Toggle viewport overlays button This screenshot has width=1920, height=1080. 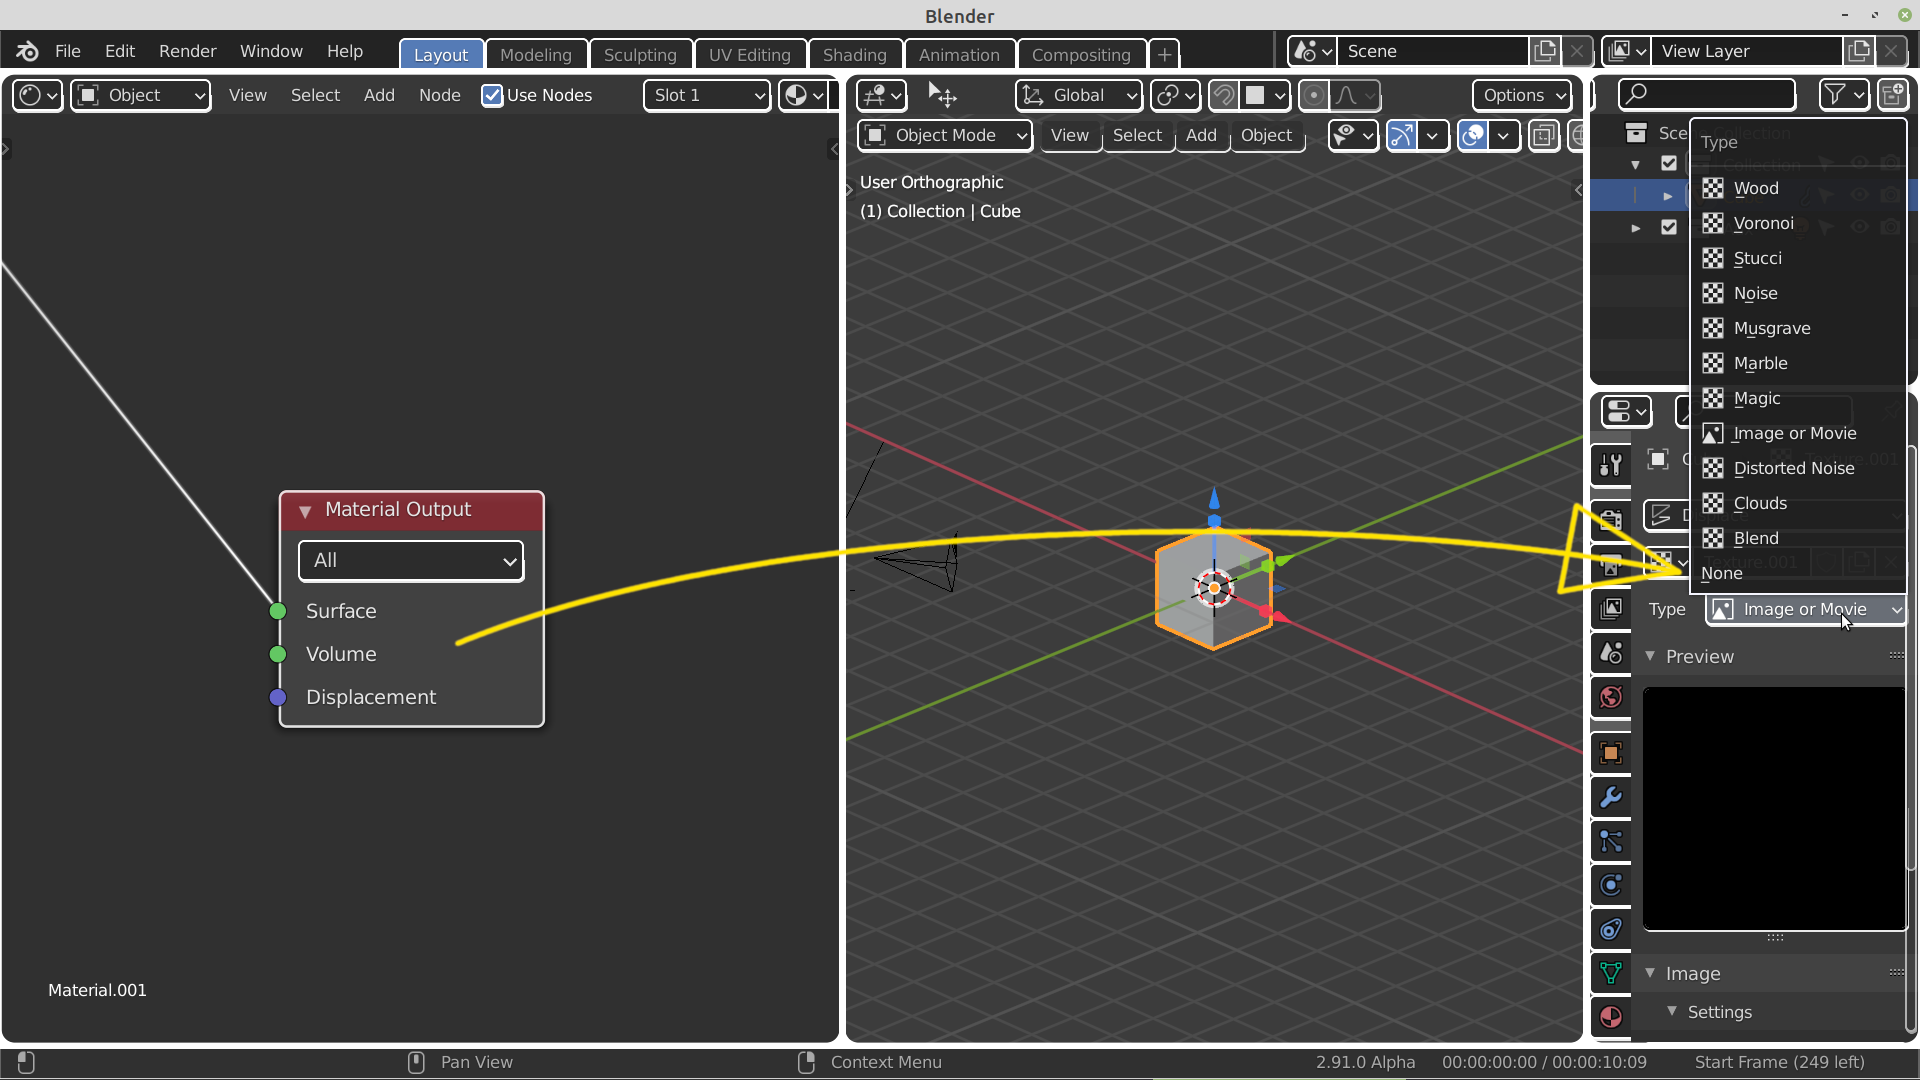point(1472,135)
